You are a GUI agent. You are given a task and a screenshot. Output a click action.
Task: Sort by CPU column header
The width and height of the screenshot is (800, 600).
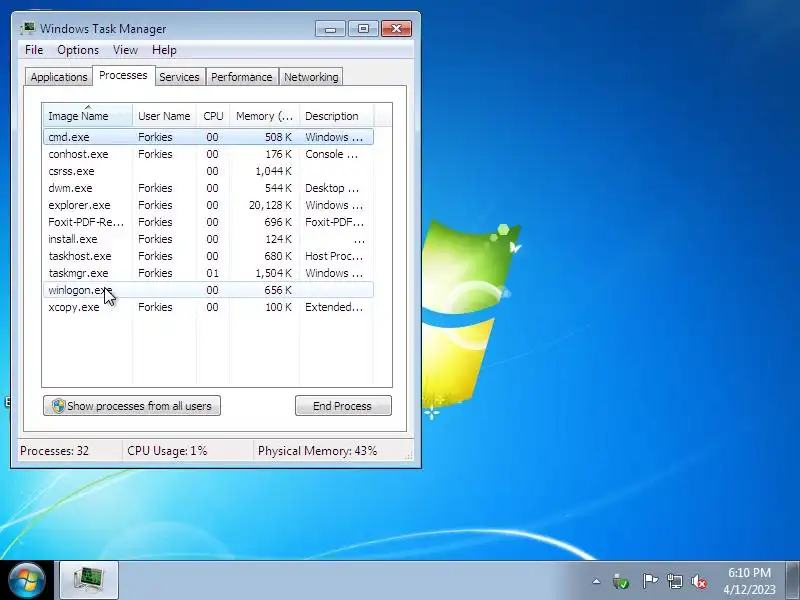[x=213, y=116]
